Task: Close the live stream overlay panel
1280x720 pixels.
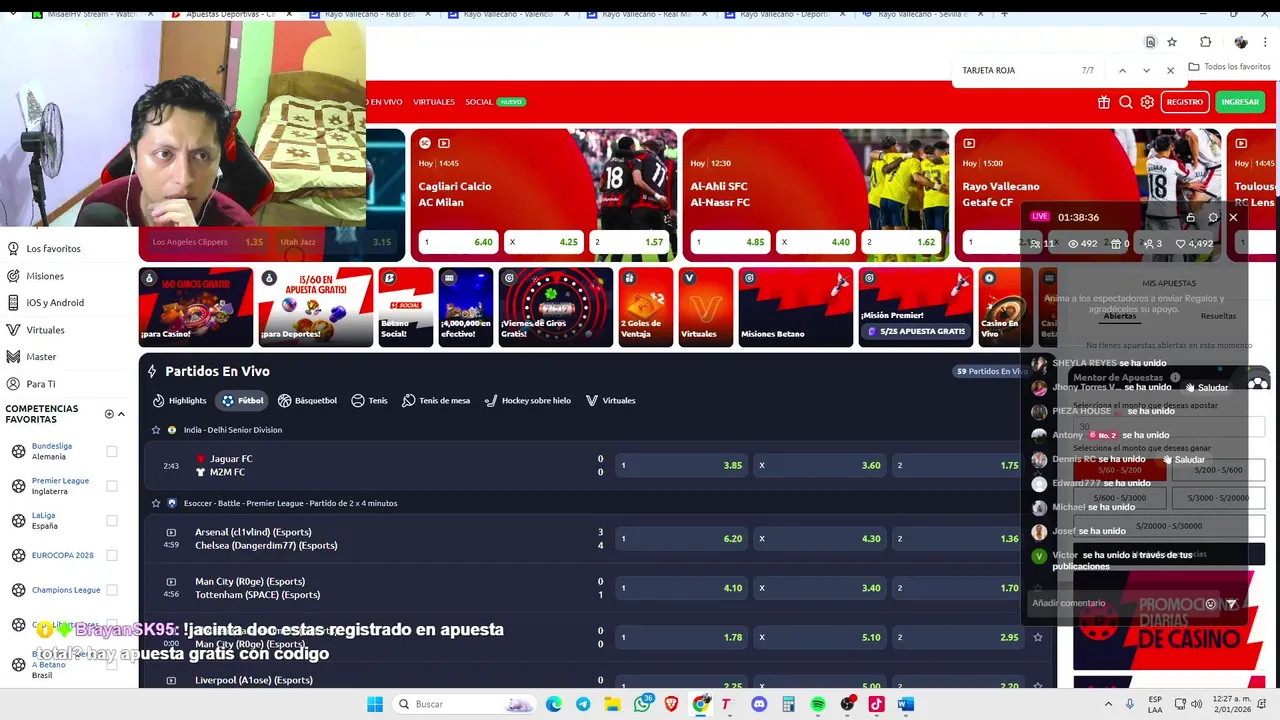Action: (1233, 217)
